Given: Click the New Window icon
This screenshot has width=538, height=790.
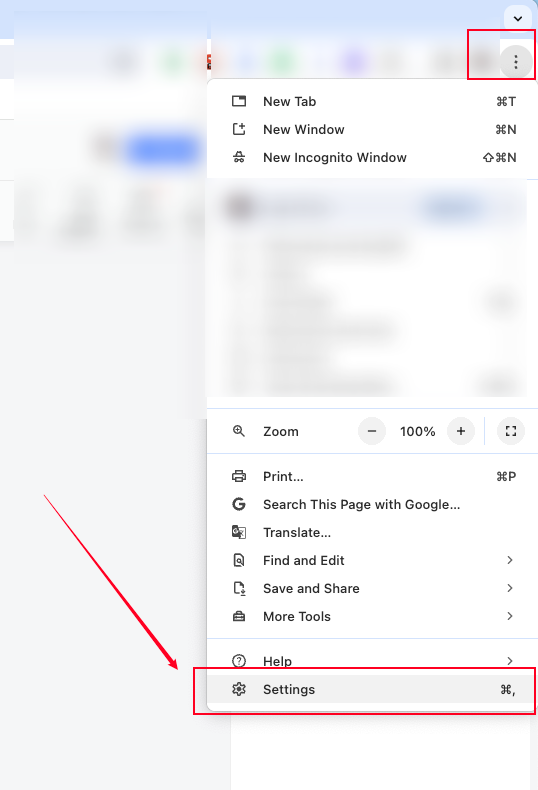Looking at the screenshot, I should (239, 129).
